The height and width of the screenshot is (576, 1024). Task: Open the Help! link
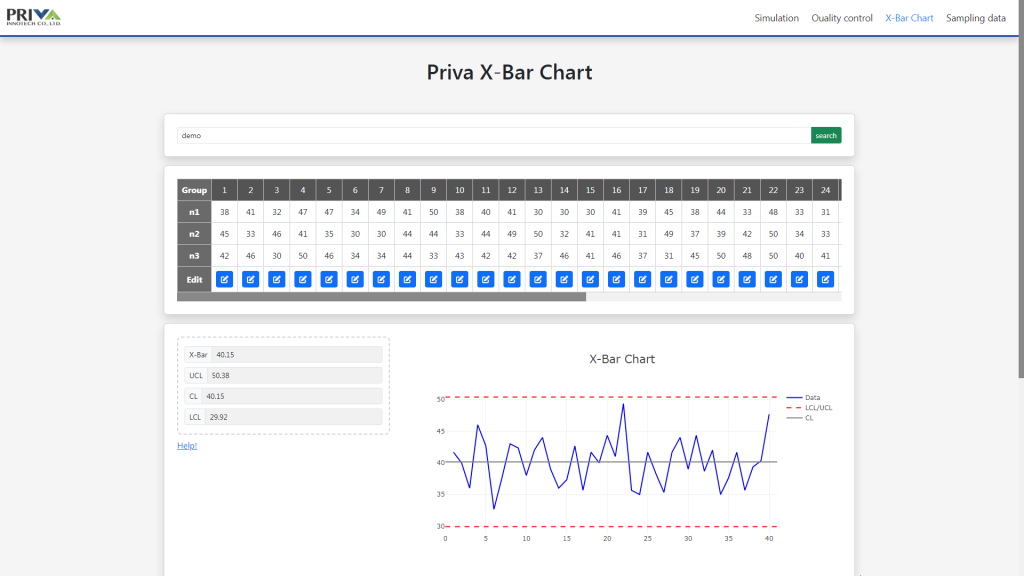click(x=187, y=445)
